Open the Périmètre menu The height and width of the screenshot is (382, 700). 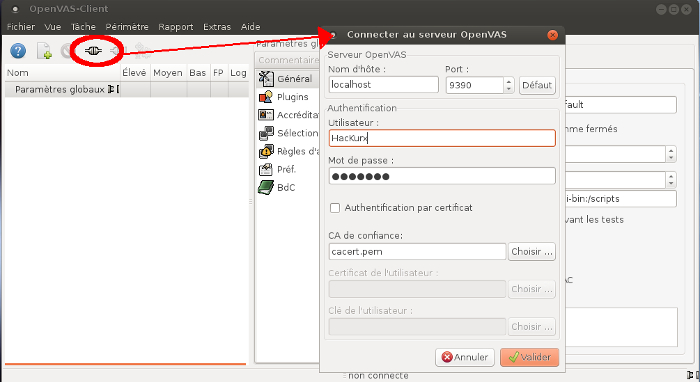click(127, 27)
